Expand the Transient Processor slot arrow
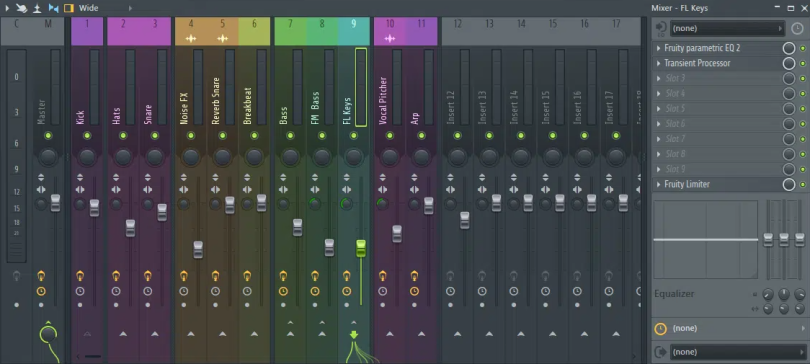Image resolution: width=810 pixels, height=364 pixels. point(658,63)
